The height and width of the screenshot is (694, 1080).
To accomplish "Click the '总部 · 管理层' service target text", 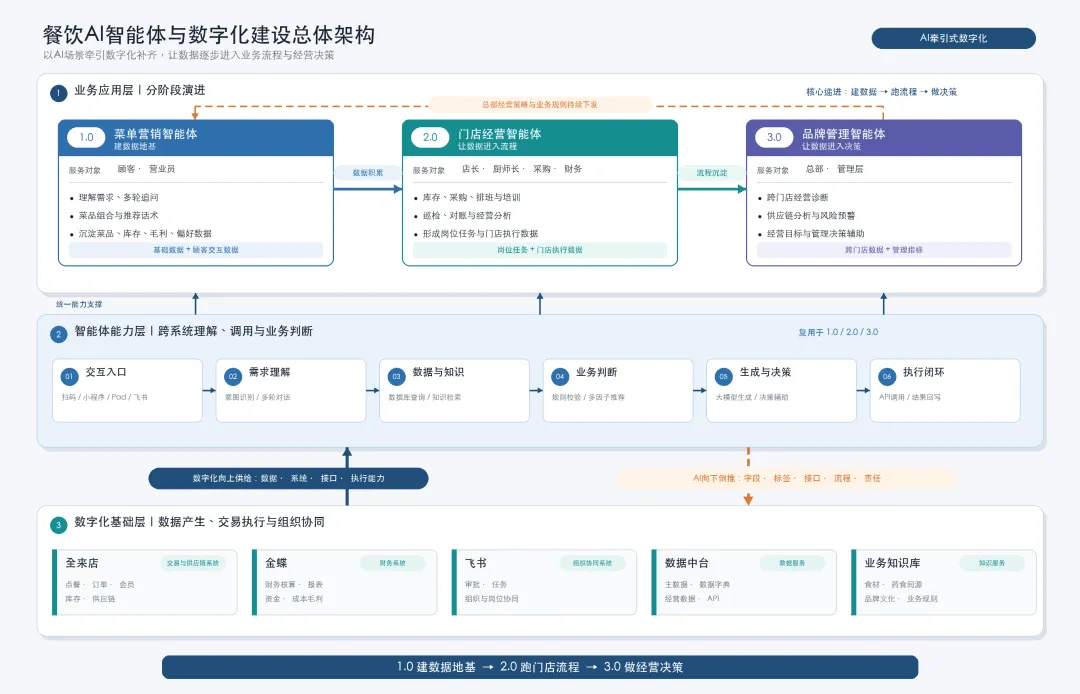I will click(x=834, y=169).
